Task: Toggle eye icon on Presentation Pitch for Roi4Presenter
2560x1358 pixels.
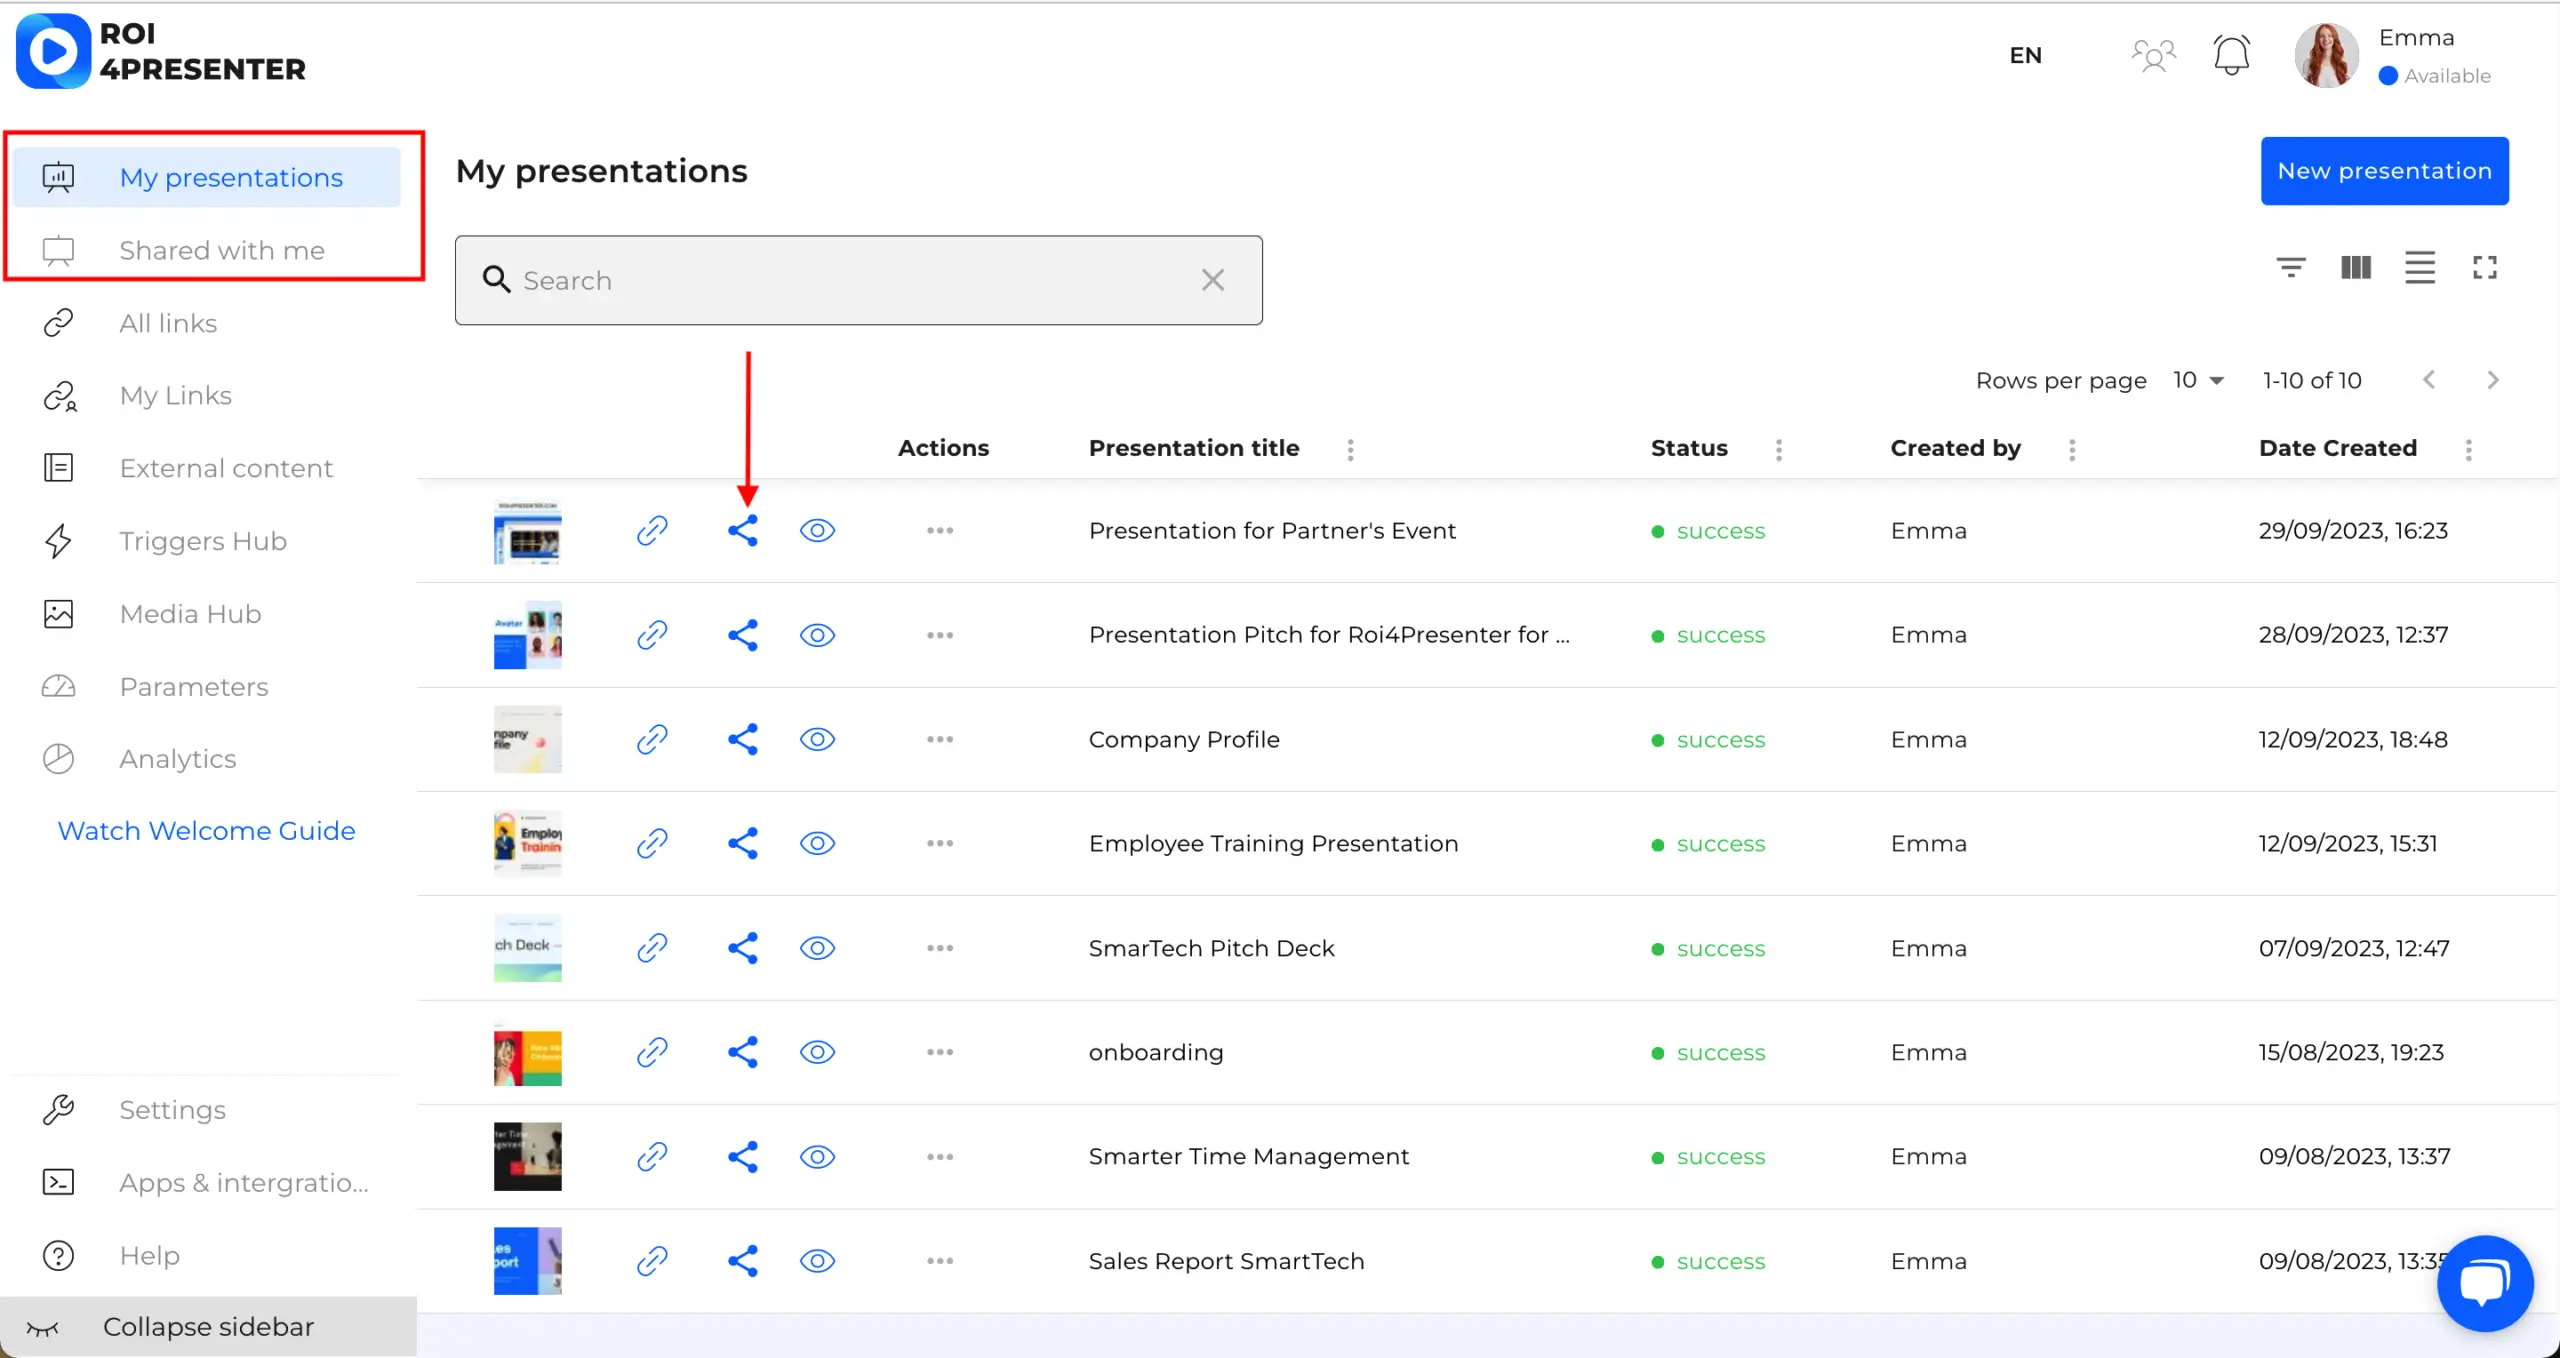Action: [818, 635]
